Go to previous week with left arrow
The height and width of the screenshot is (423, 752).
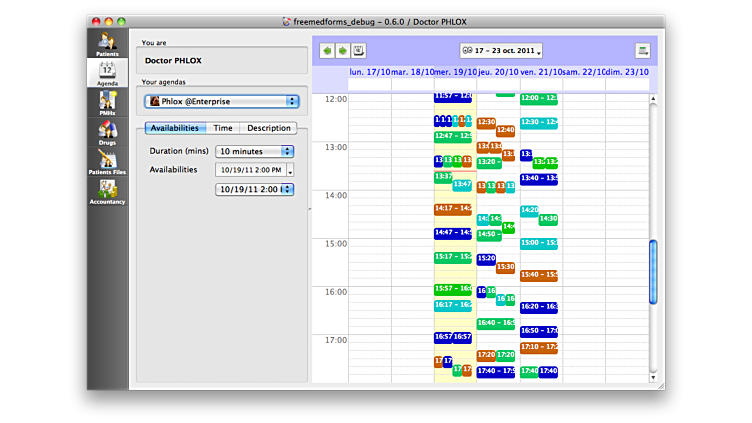point(326,50)
